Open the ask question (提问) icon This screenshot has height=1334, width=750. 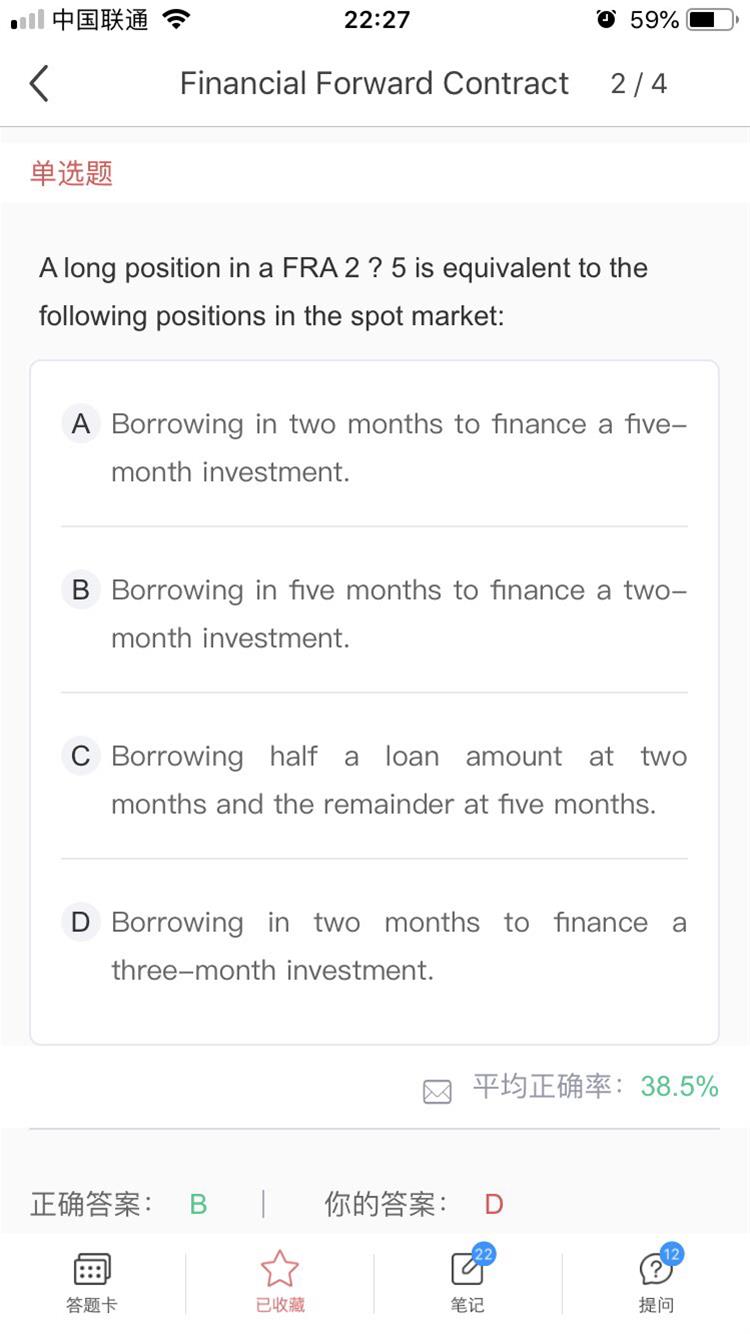click(x=655, y=1270)
